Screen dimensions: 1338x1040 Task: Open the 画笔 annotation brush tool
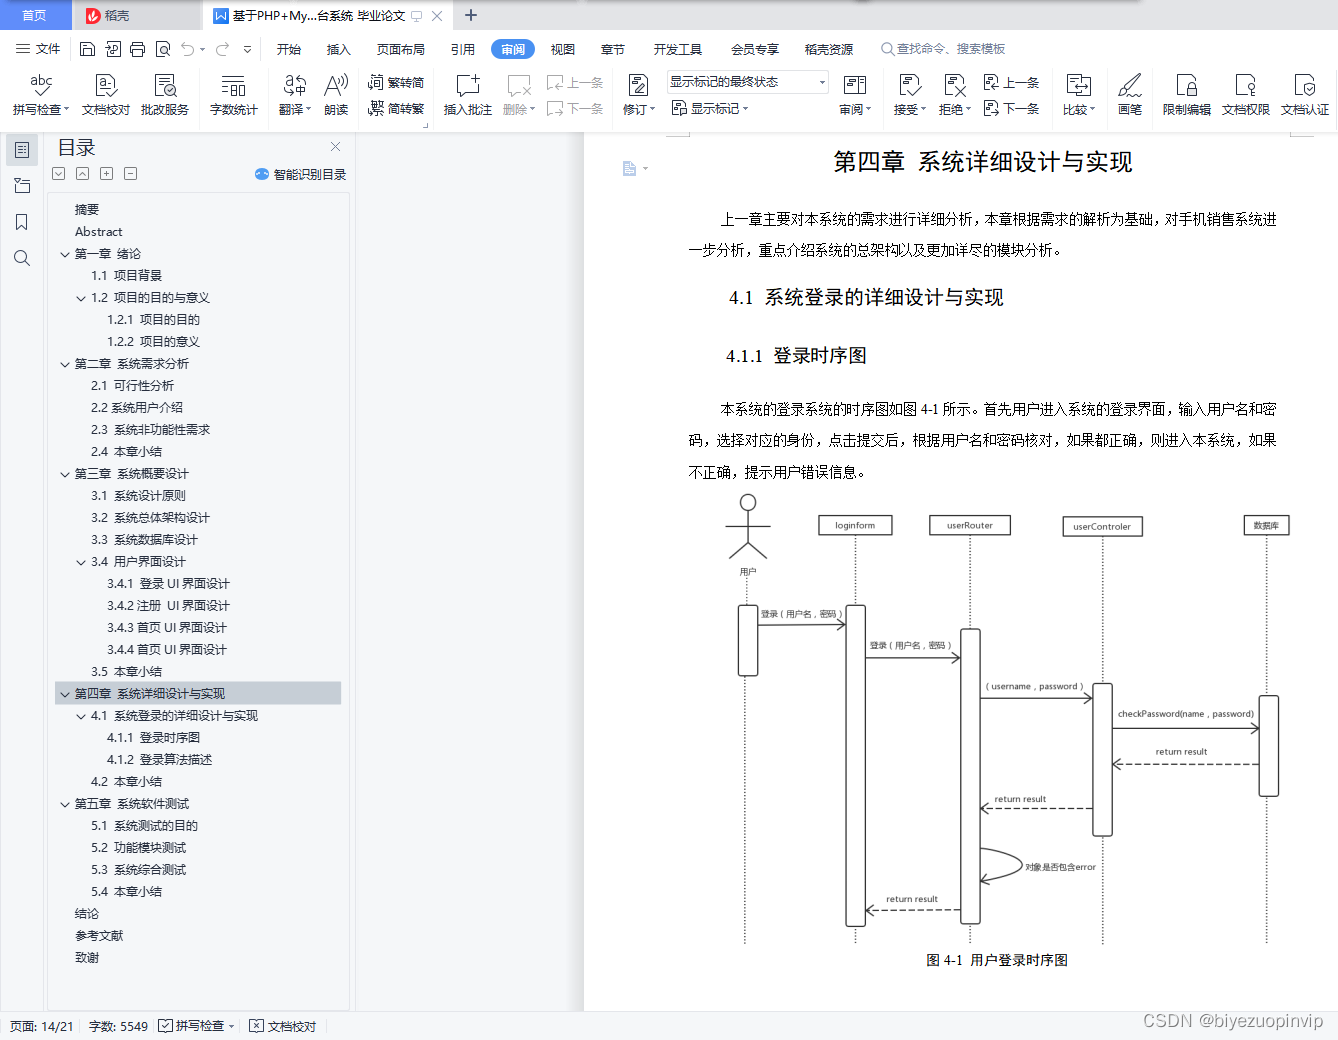(x=1129, y=95)
